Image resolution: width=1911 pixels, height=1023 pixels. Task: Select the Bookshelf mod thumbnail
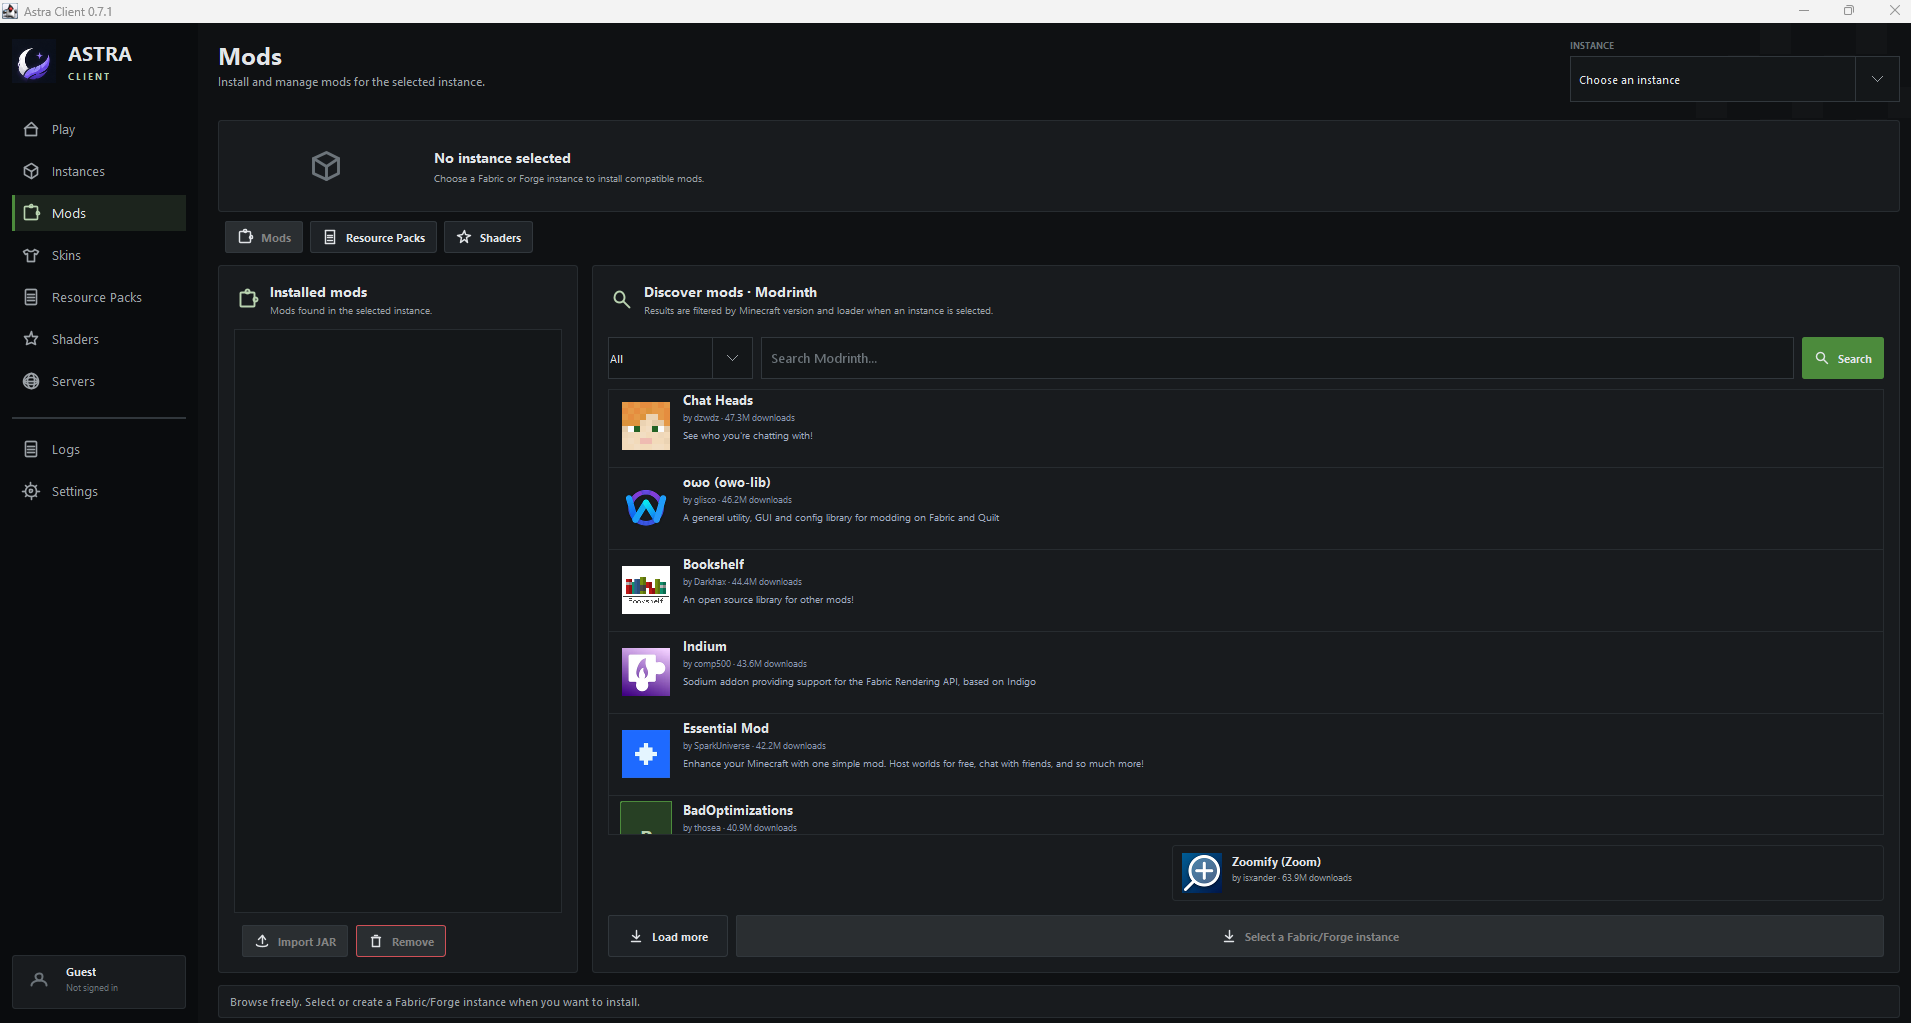pos(646,590)
